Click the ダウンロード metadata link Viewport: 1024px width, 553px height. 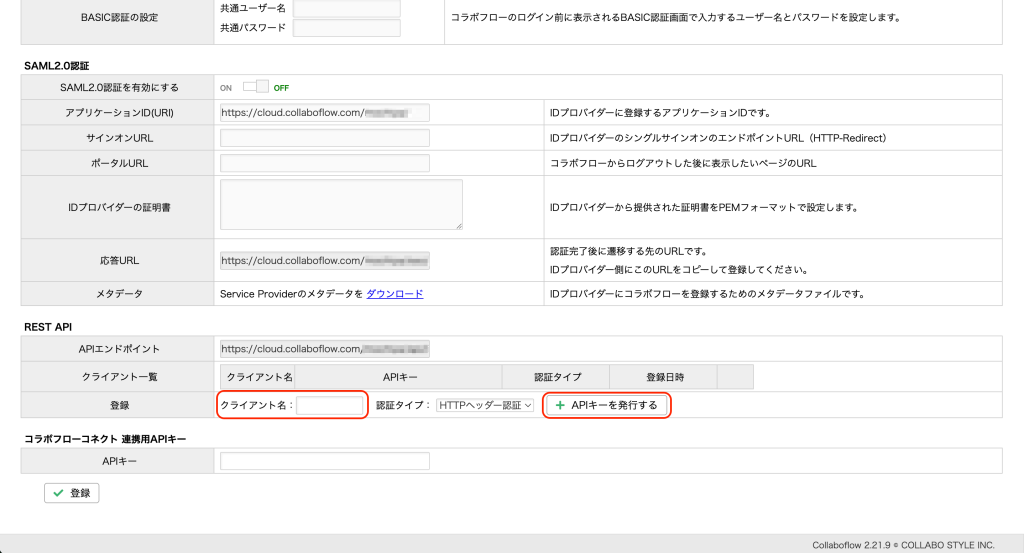394,293
